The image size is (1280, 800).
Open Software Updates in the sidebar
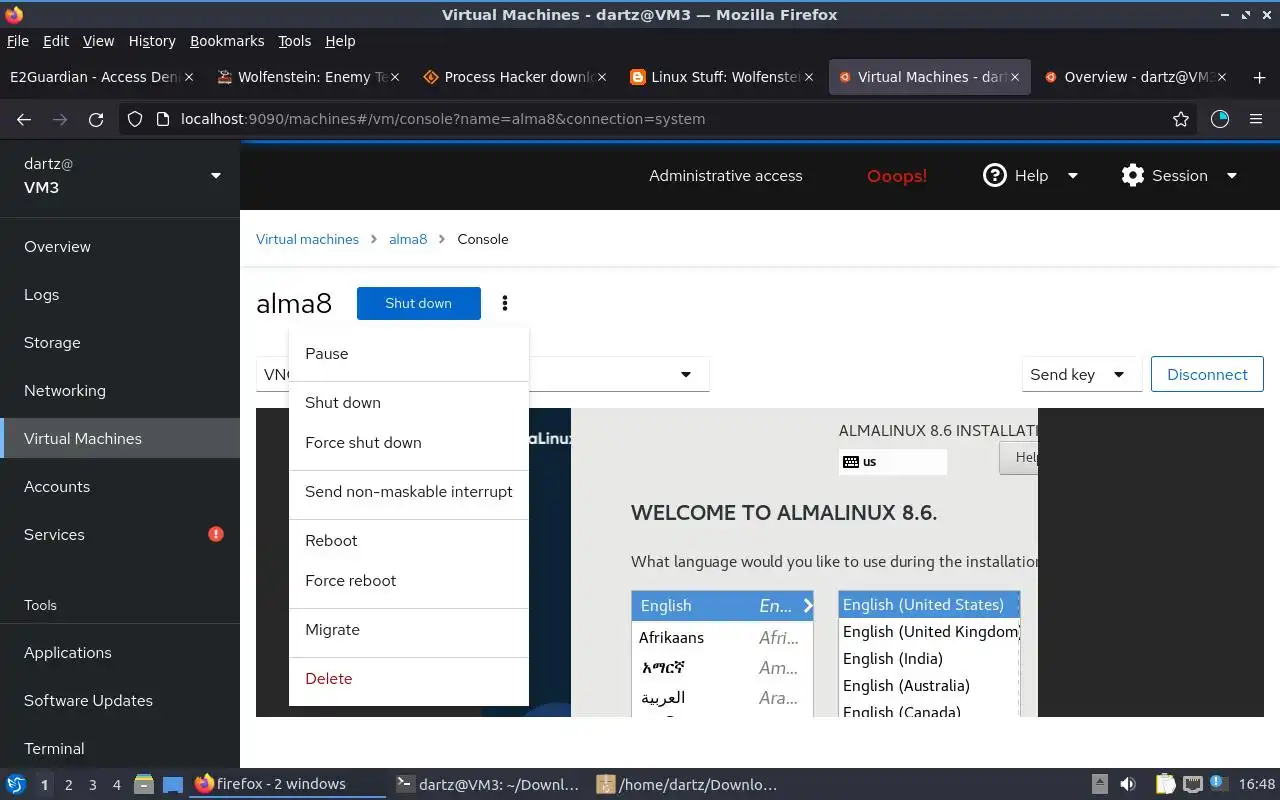(x=120, y=701)
